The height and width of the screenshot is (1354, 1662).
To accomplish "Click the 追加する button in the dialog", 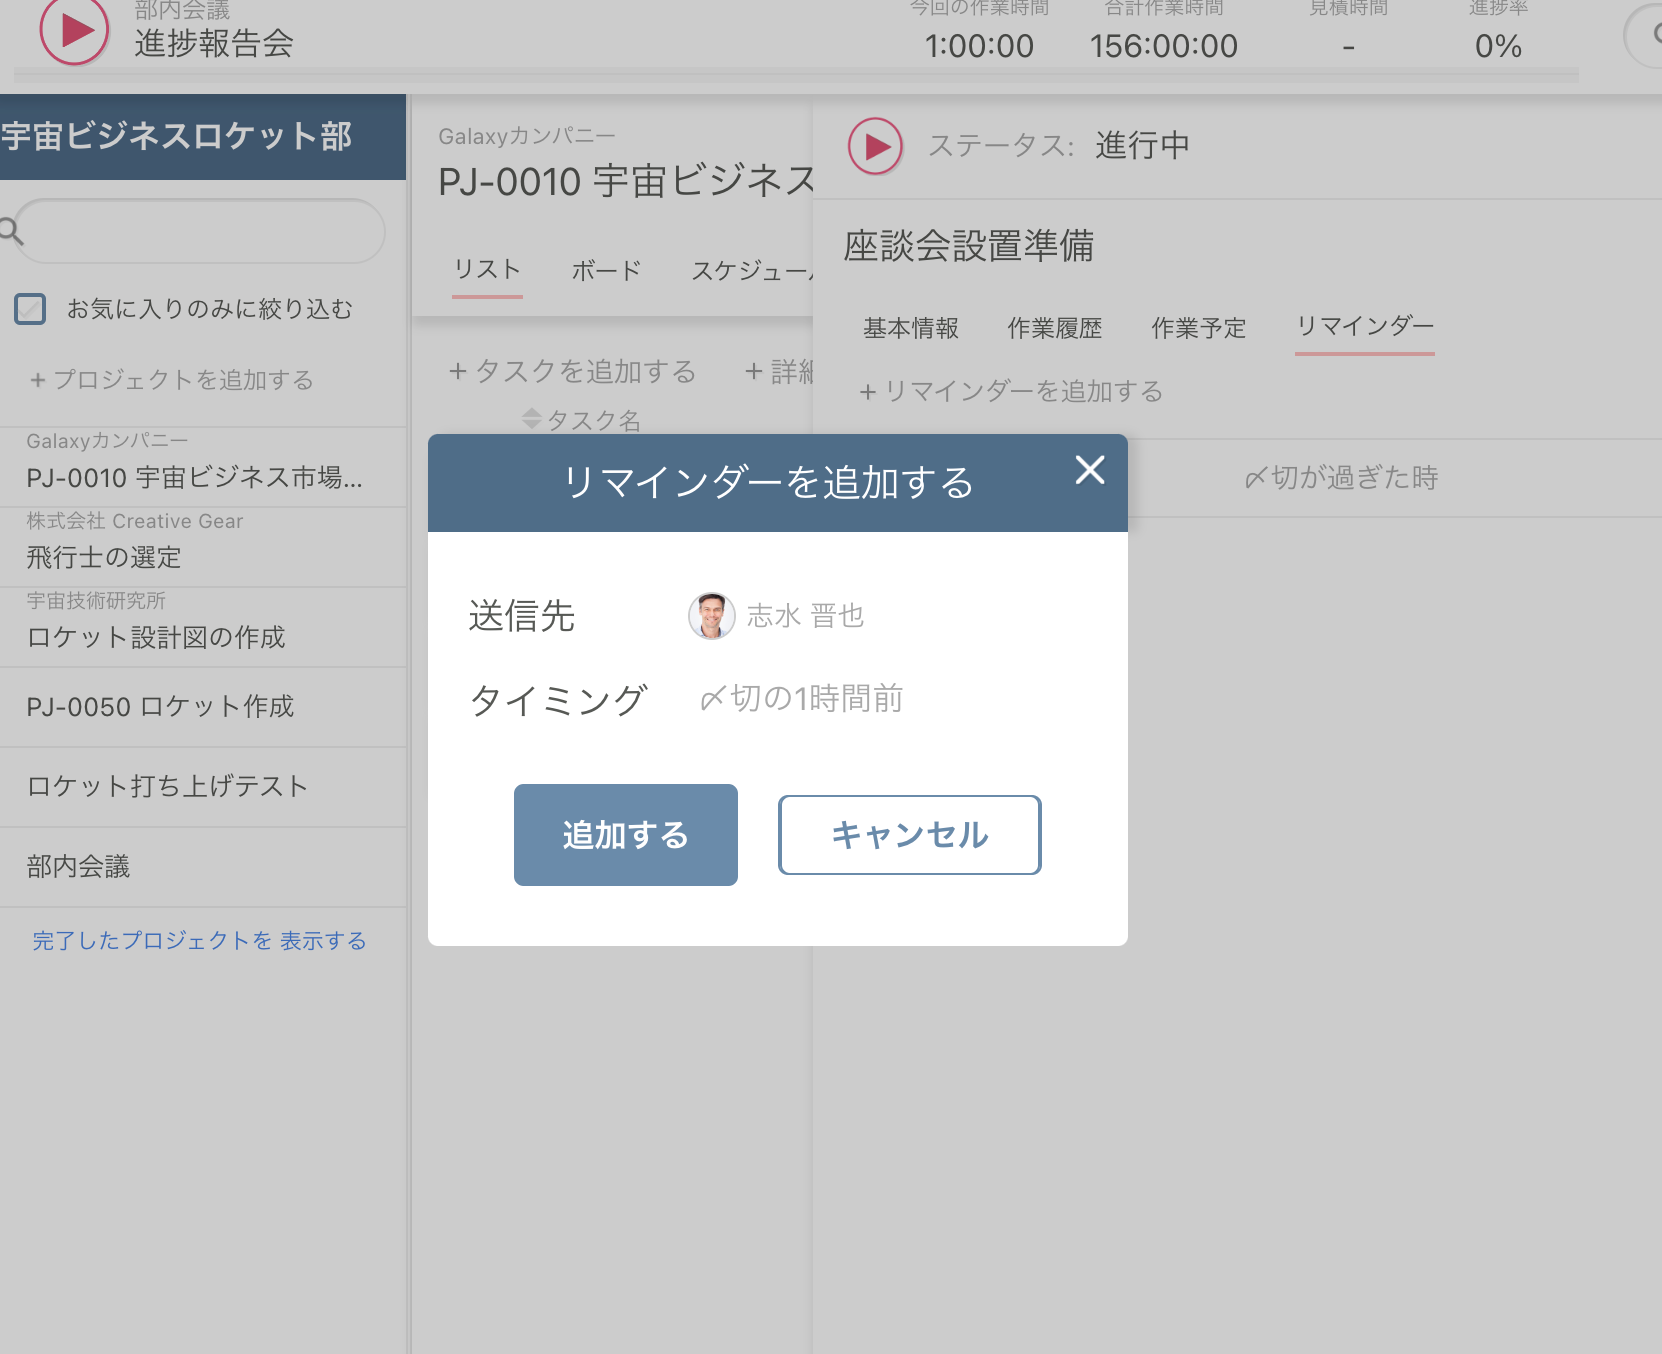I will pyautogui.click(x=625, y=834).
